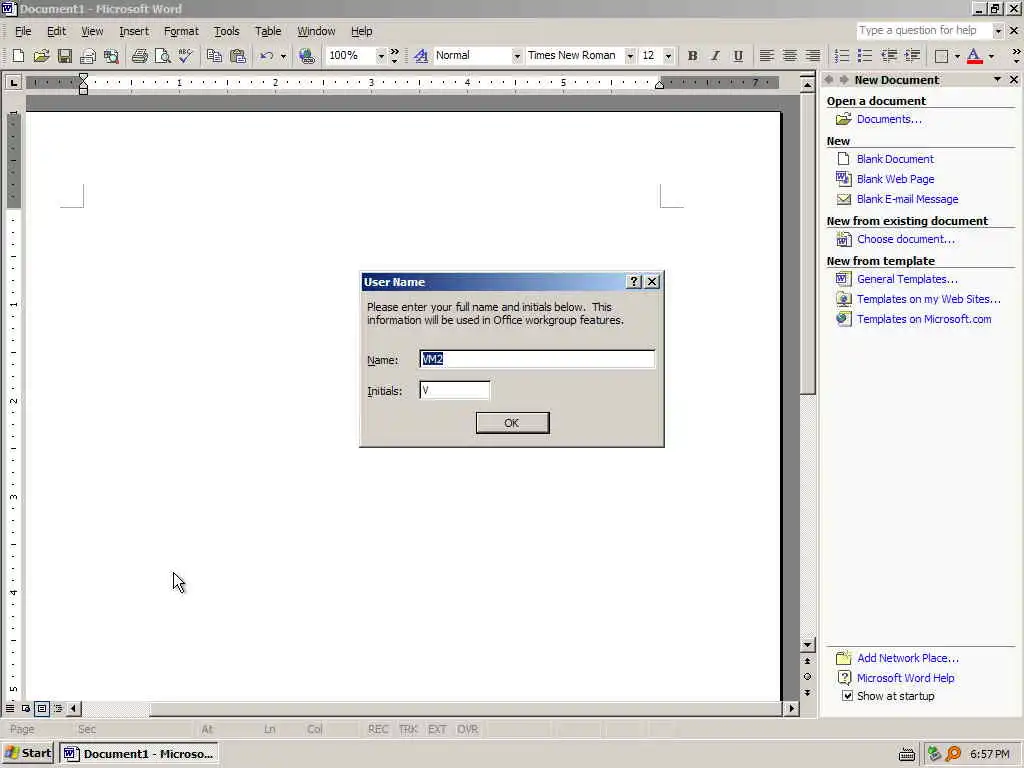Click the New Blank Document toolbar icon
Viewport: 1024px width, 768px height.
click(x=18, y=56)
